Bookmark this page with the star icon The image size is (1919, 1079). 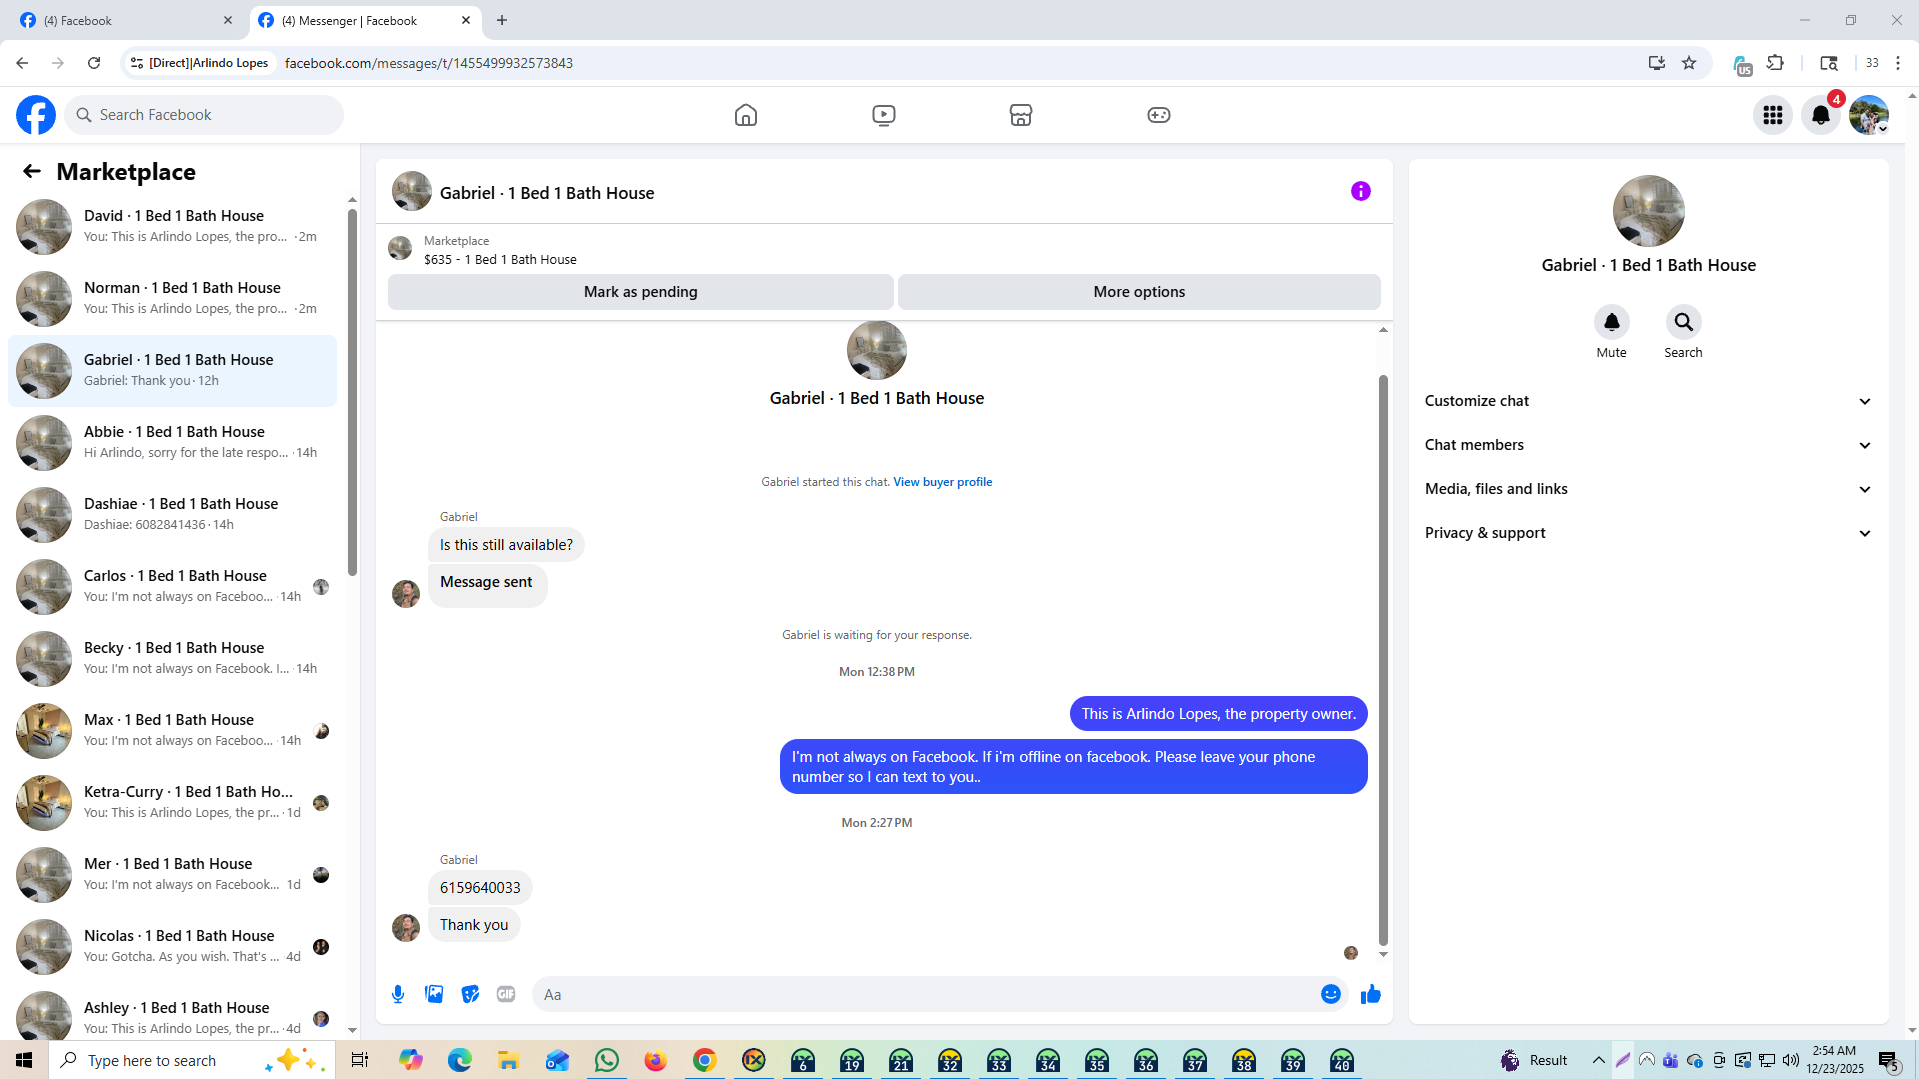tap(1689, 63)
